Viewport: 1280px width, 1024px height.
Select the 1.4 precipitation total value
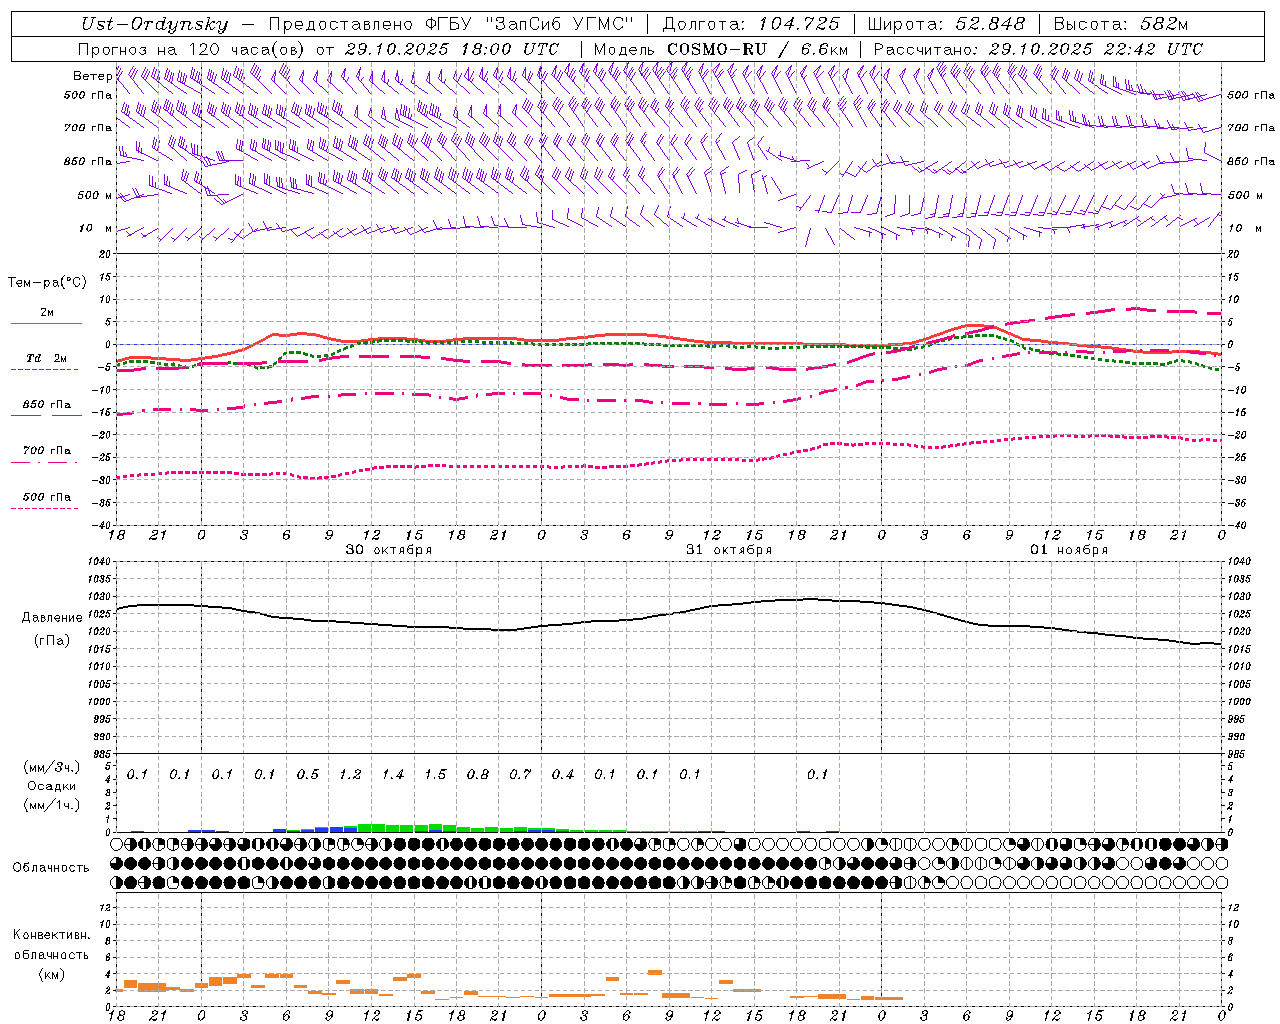pyautogui.click(x=393, y=775)
